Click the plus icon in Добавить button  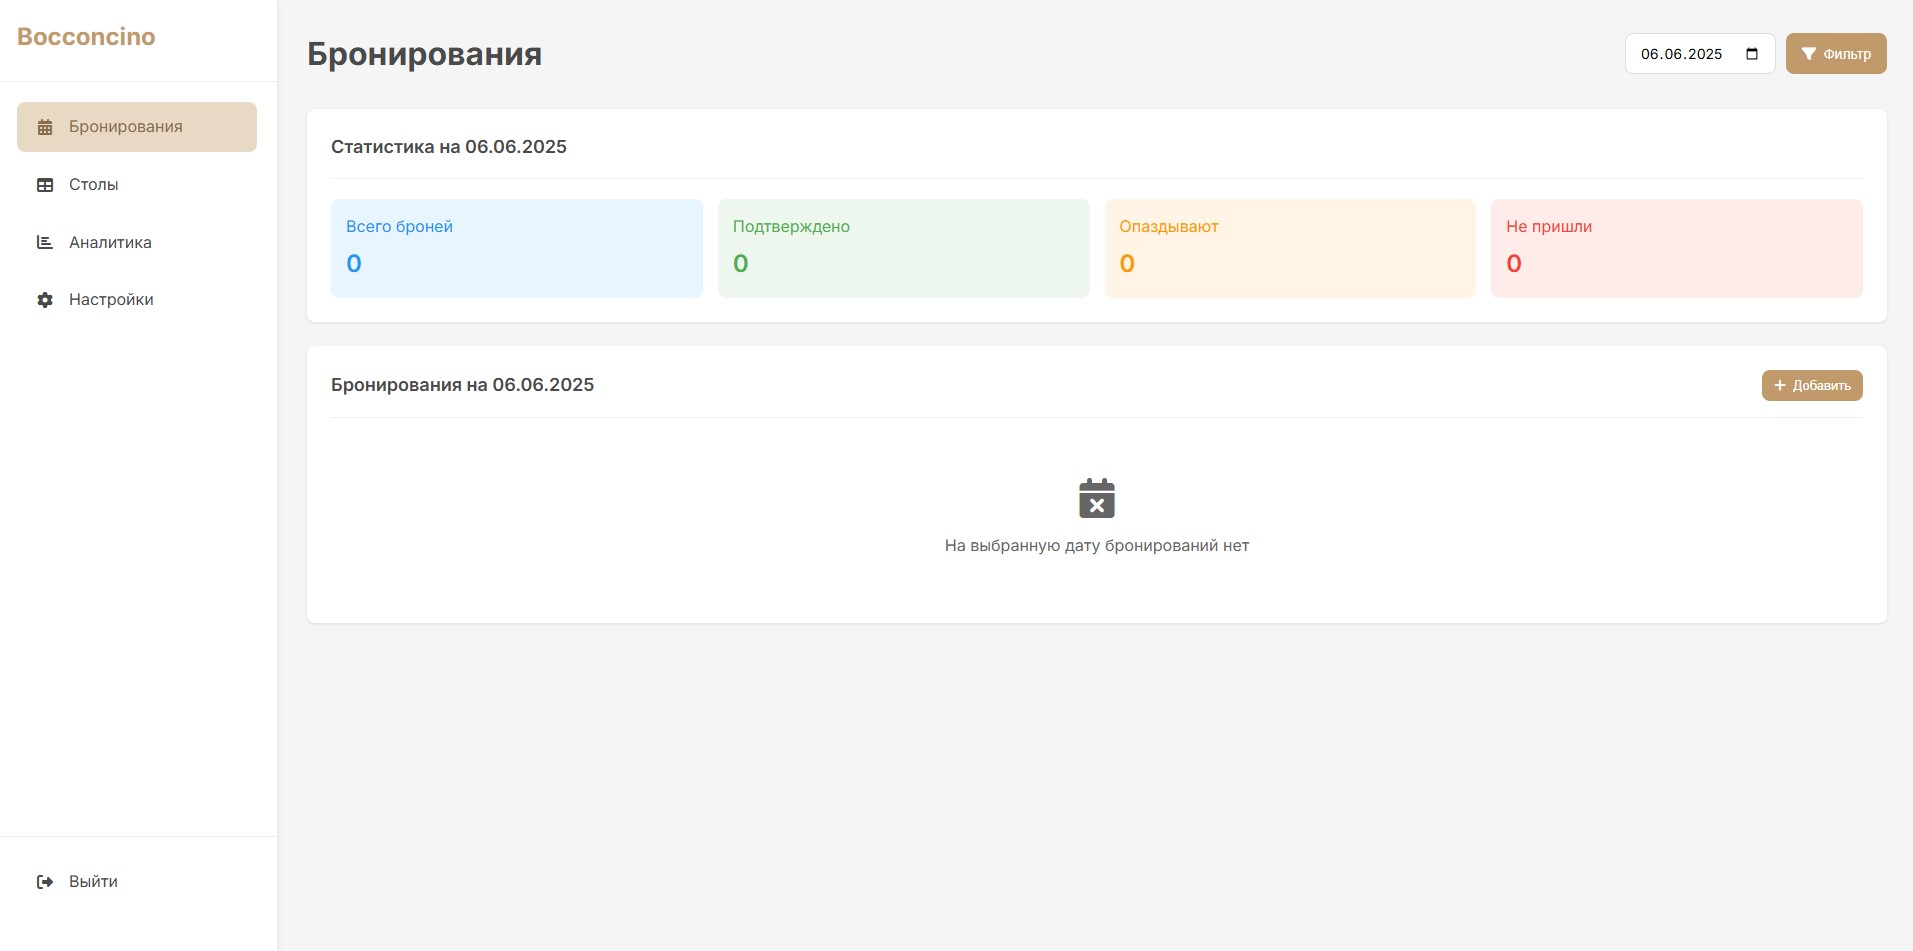(1780, 386)
